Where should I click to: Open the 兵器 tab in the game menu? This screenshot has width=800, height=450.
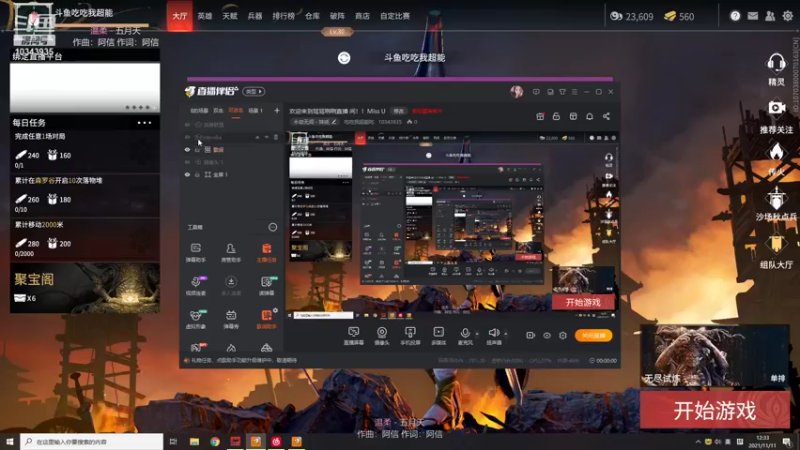point(255,16)
